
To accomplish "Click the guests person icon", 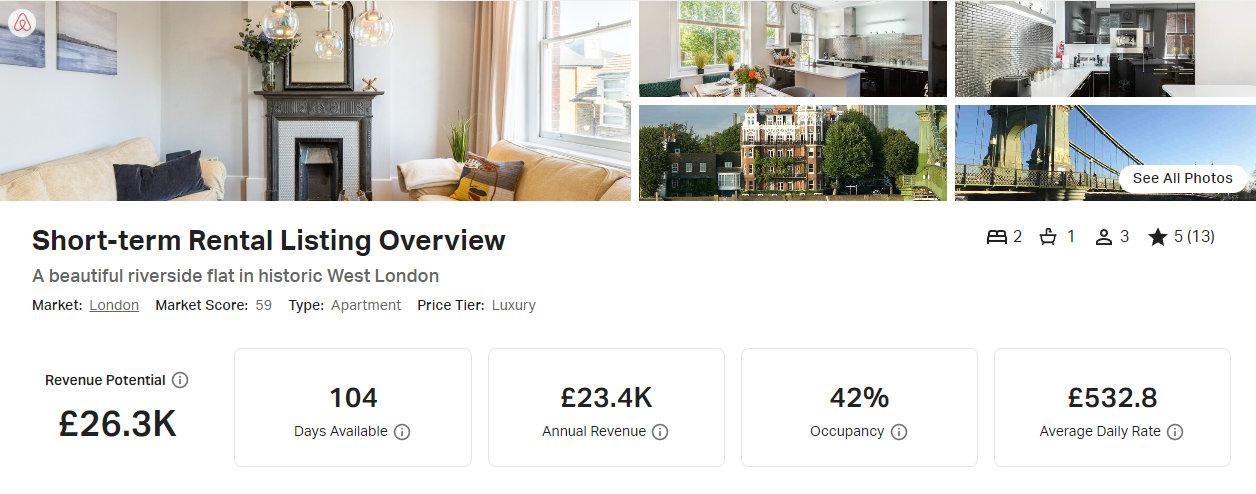I will (x=1104, y=237).
